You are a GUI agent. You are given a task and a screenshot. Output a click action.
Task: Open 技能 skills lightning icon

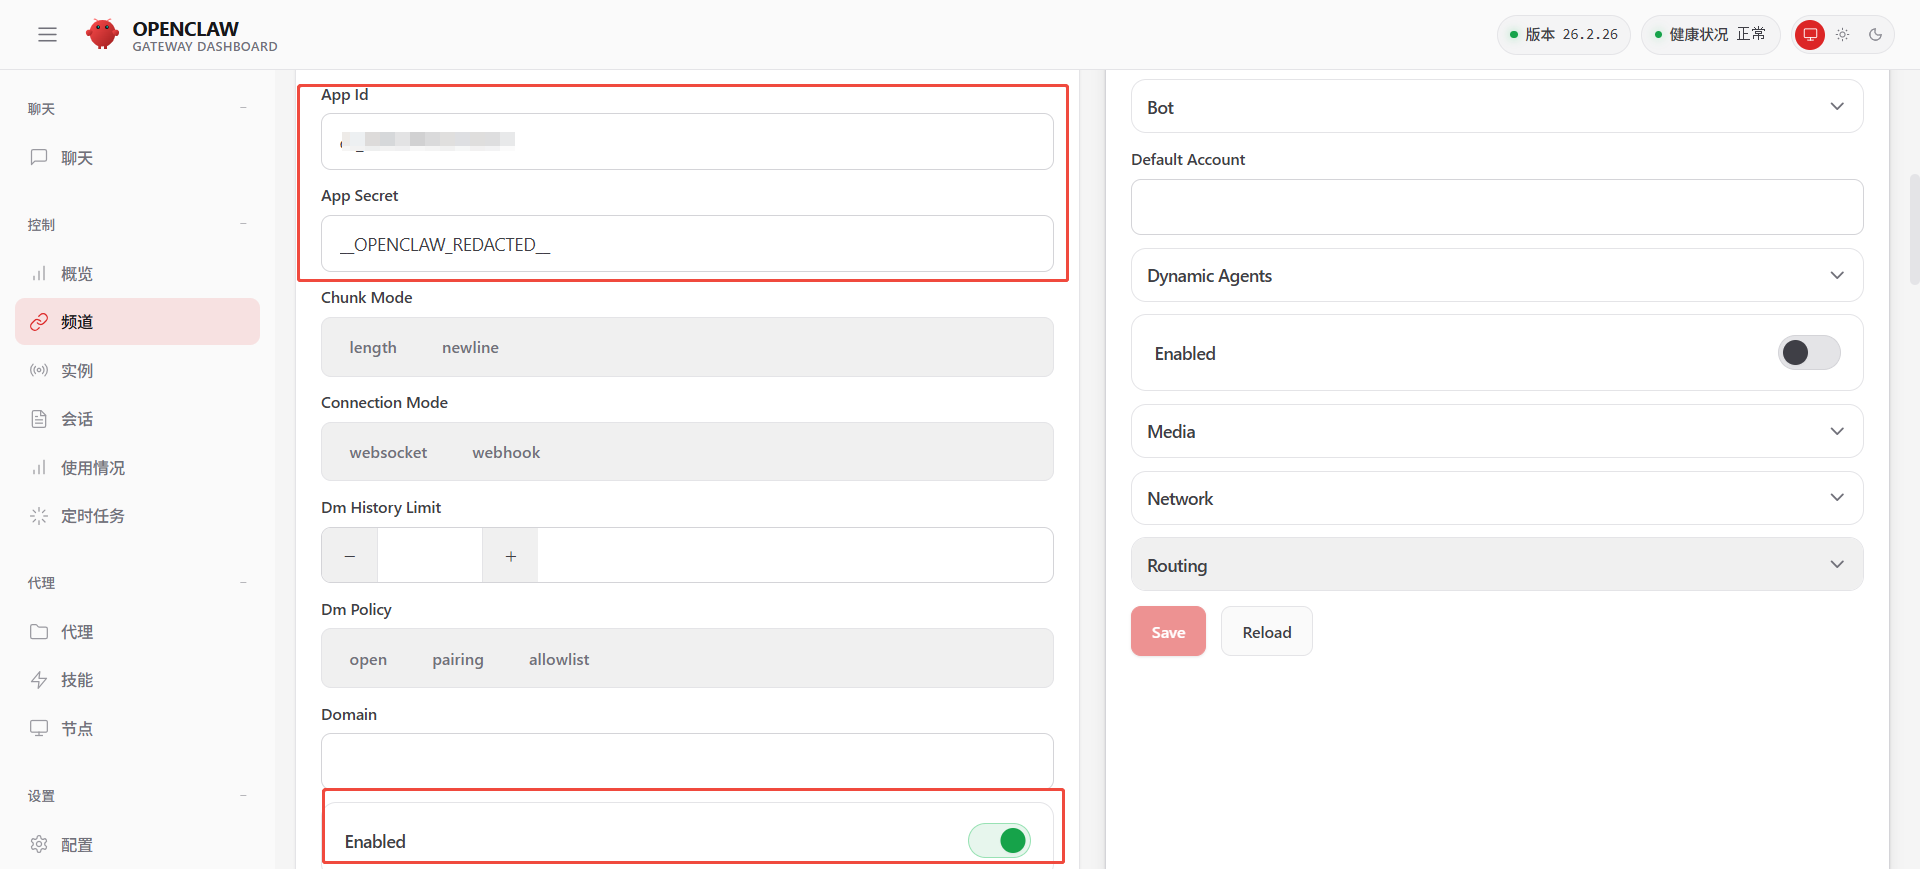(39, 680)
